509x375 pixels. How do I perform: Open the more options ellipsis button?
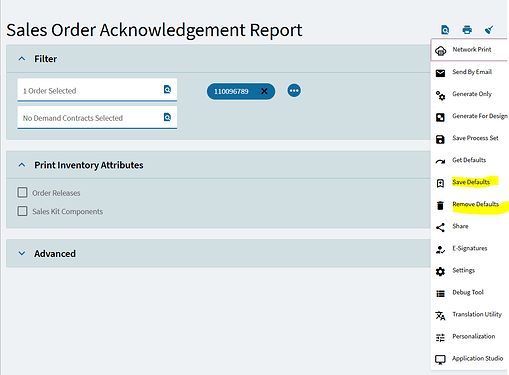[x=294, y=91]
